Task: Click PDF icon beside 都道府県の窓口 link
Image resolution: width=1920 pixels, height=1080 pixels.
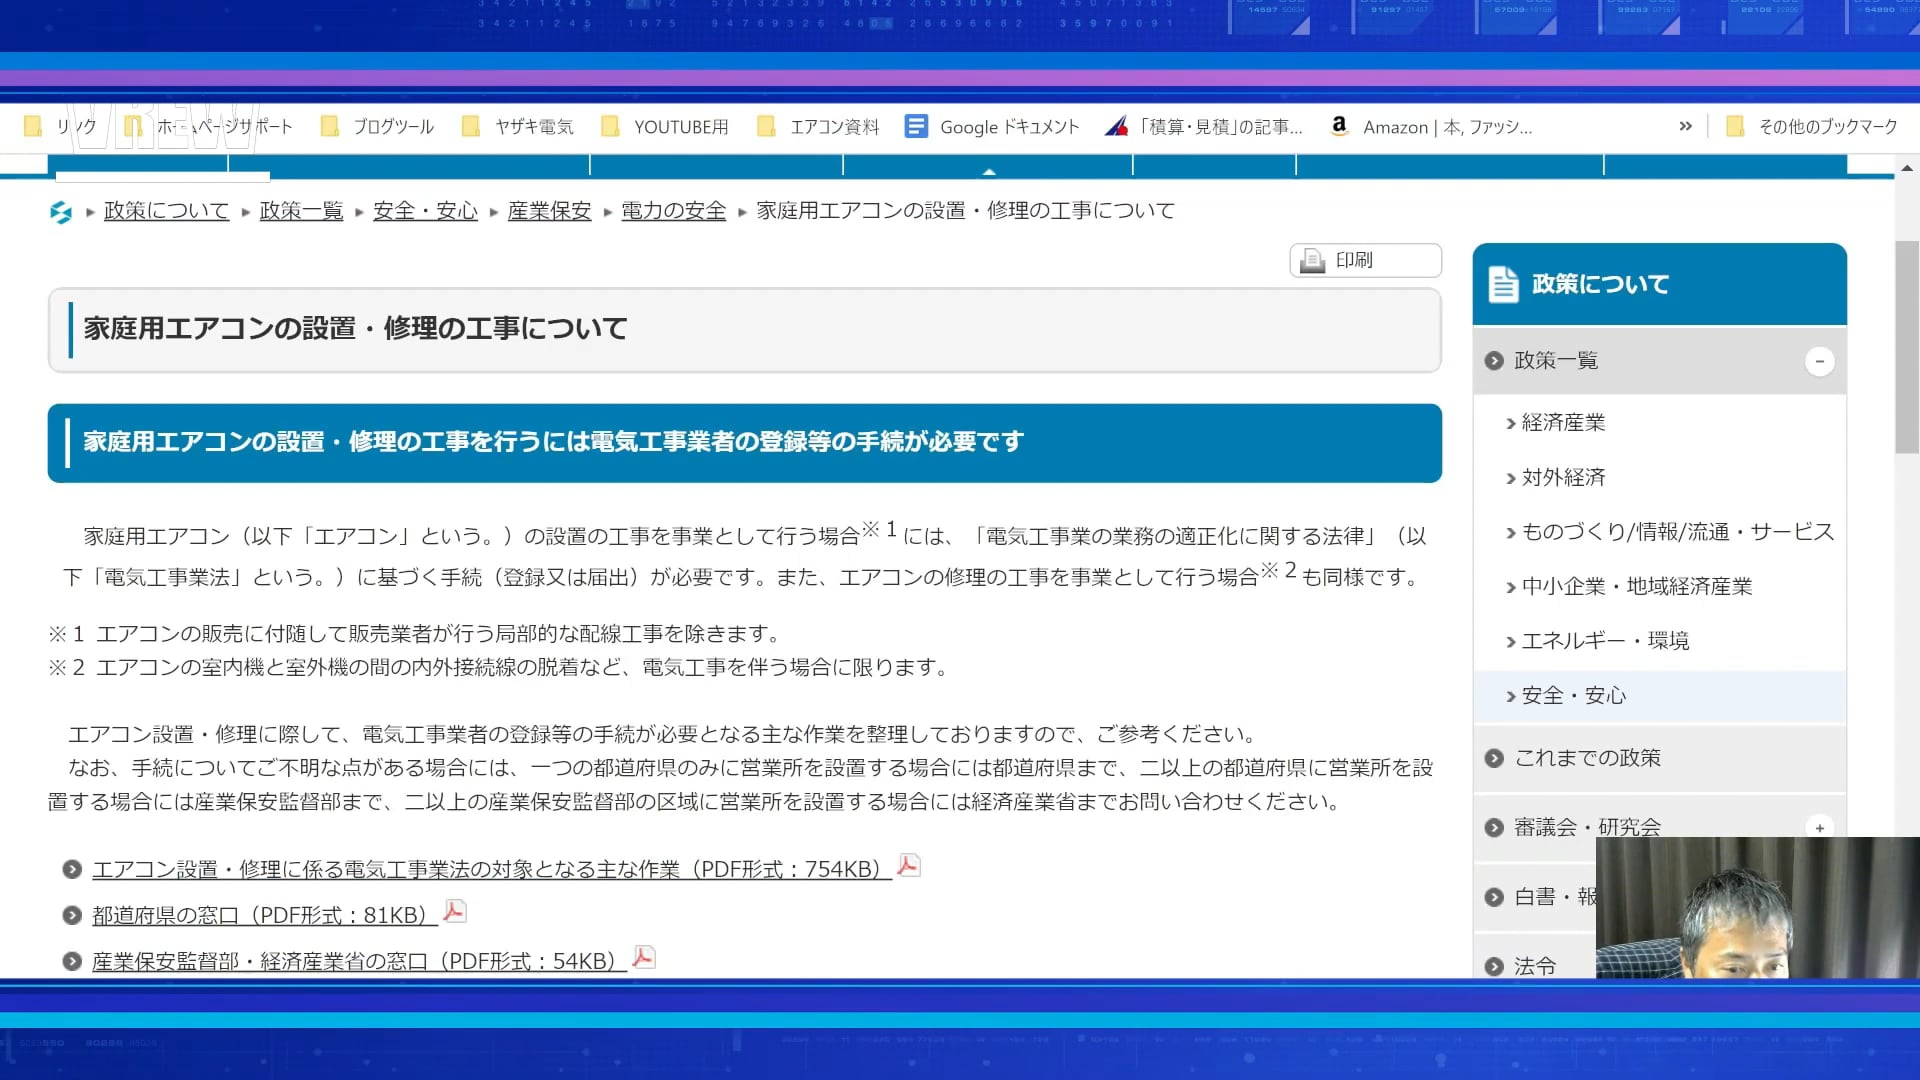Action: pyautogui.click(x=454, y=912)
